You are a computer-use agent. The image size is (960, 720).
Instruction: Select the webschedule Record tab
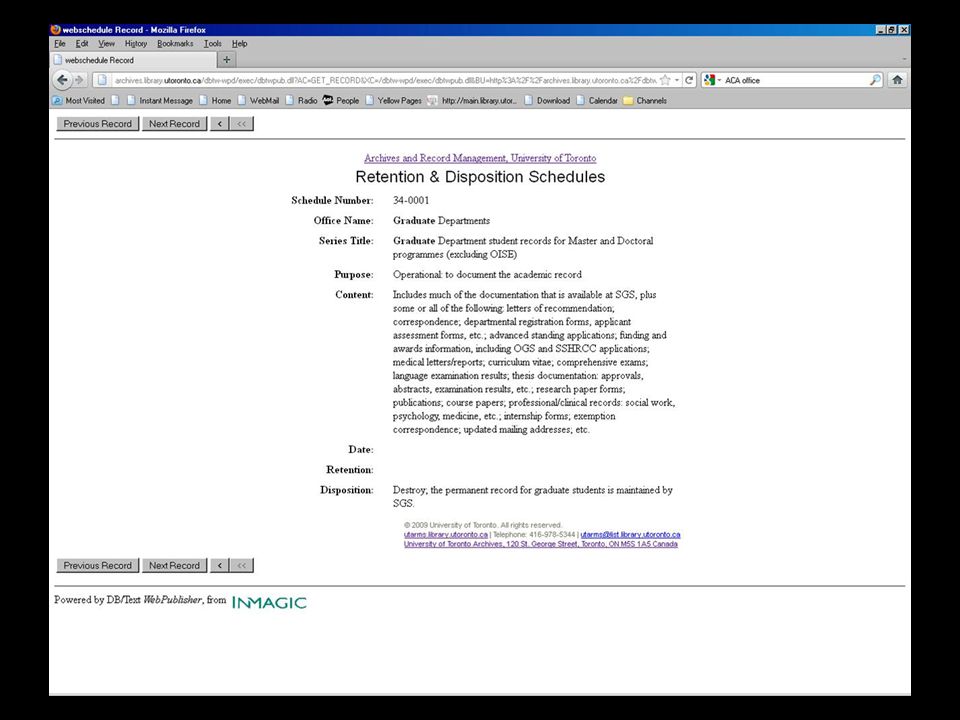[x=133, y=60]
